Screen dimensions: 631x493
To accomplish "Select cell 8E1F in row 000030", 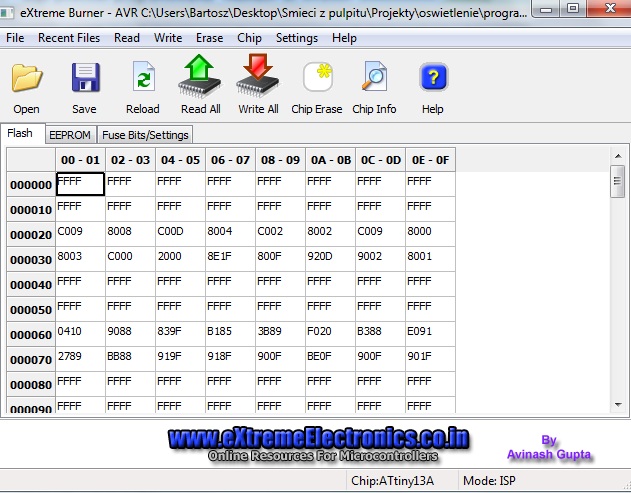I will coord(230,259).
